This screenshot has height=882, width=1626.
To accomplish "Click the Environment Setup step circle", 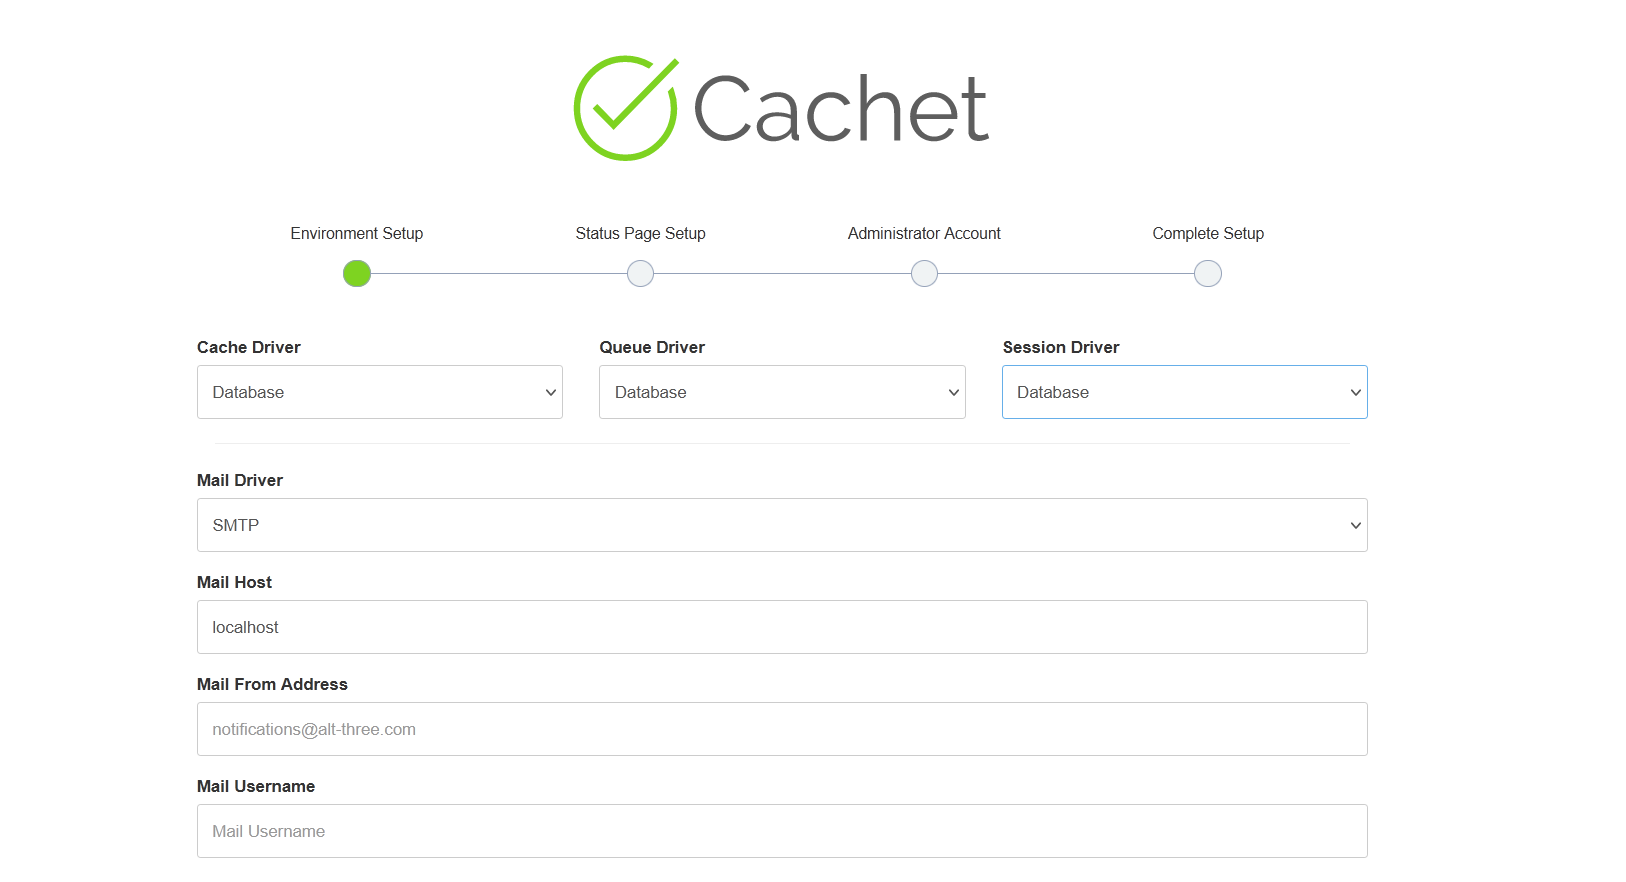I will click(x=357, y=273).
